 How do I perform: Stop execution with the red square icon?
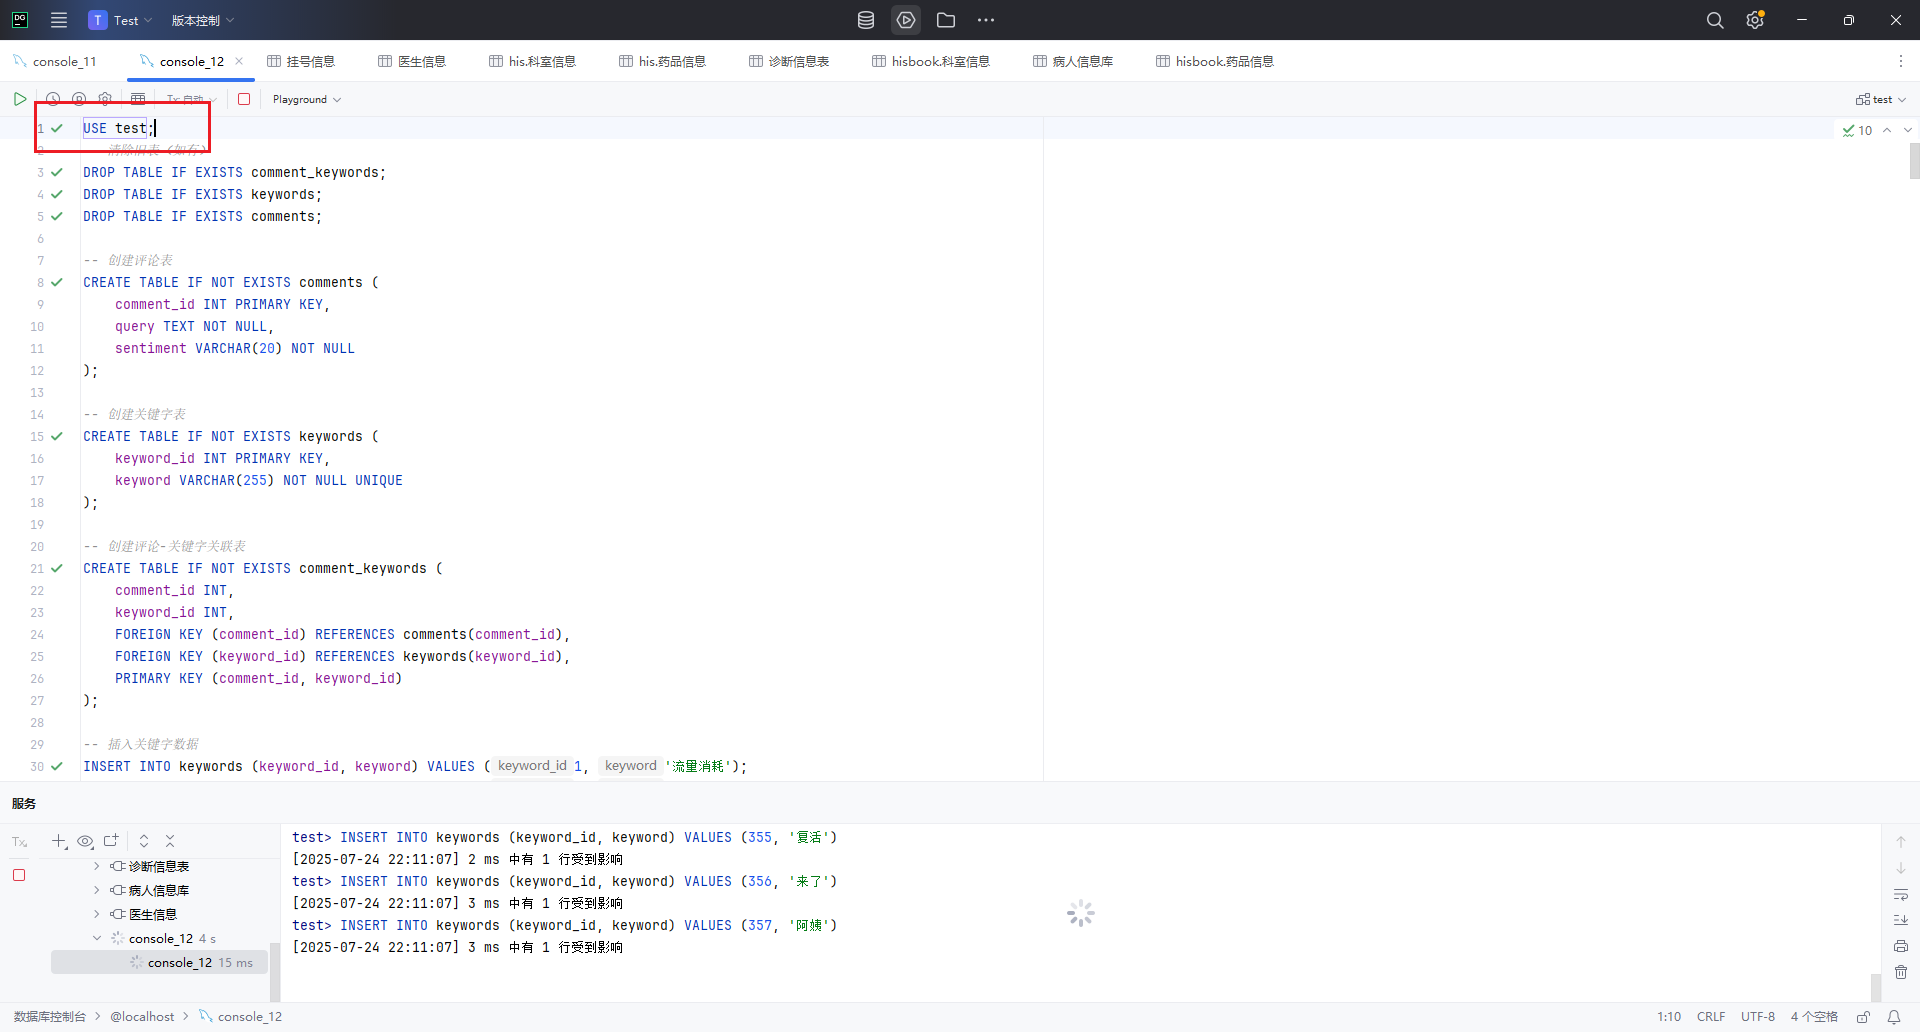tap(245, 99)
